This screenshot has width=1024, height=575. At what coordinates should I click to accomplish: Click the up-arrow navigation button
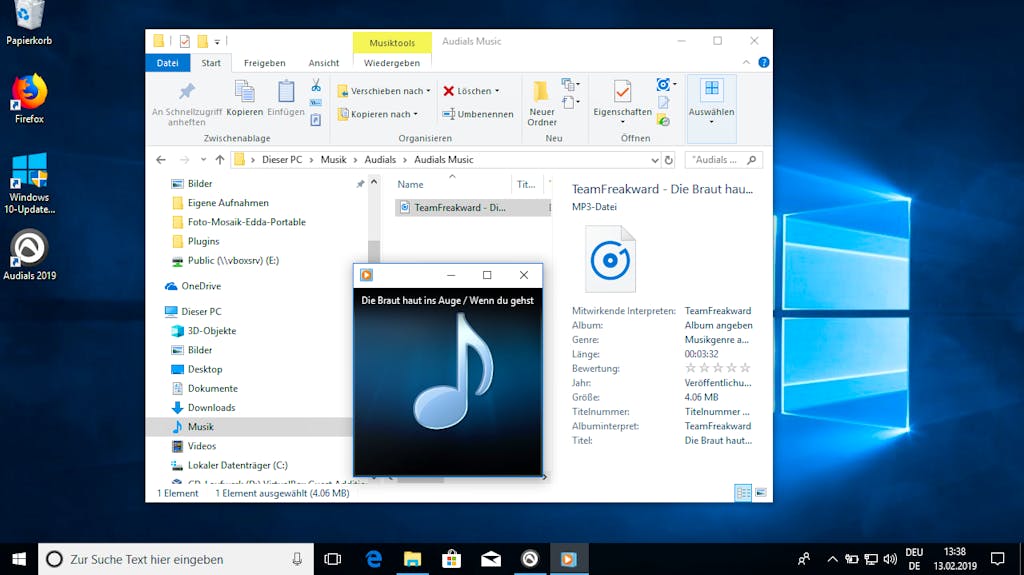[x=220, y=160]
